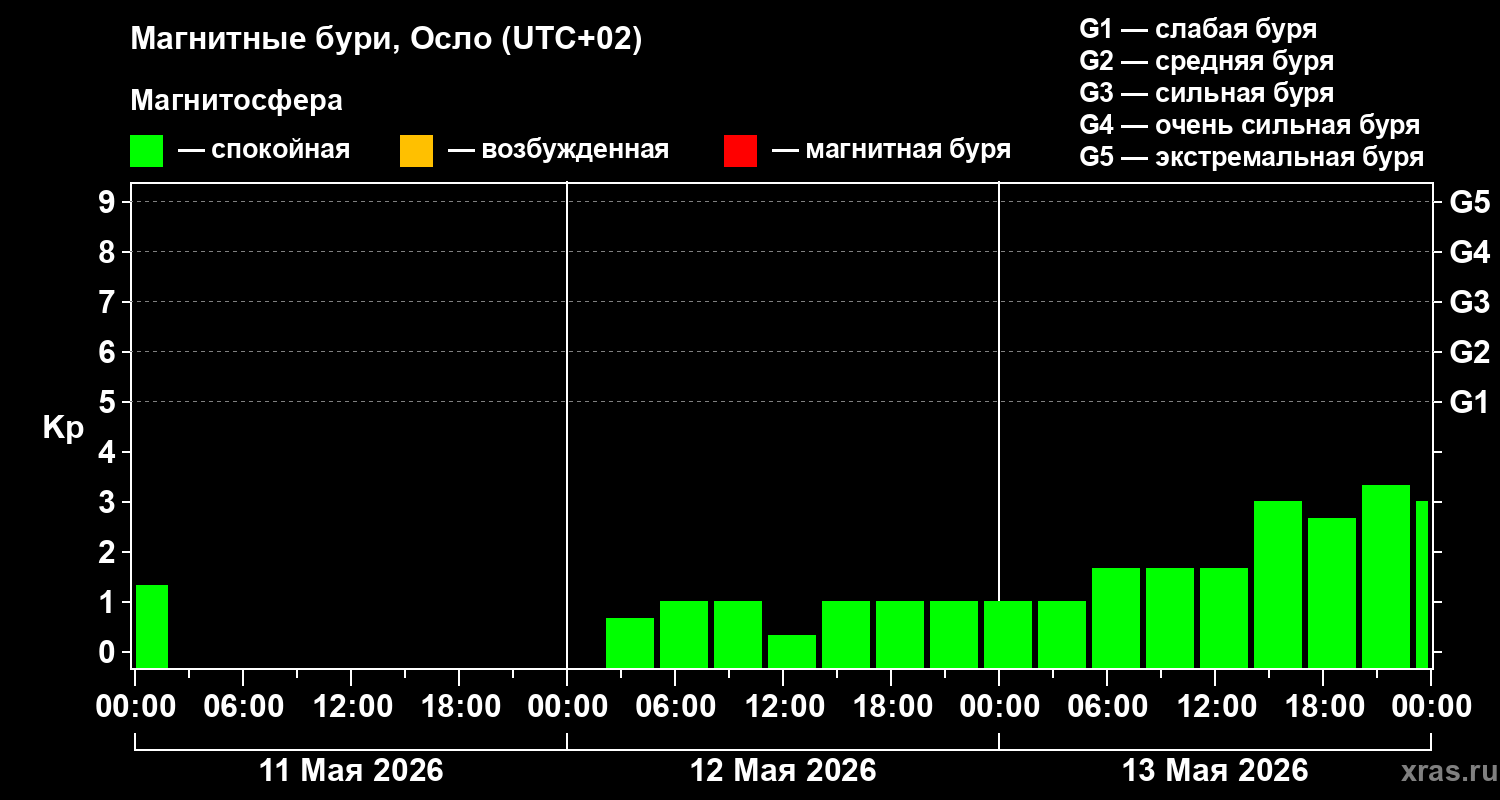Click the 'G2' label on the right axis
Screen dimensions: 1500x800
(x=1469, y=352)
